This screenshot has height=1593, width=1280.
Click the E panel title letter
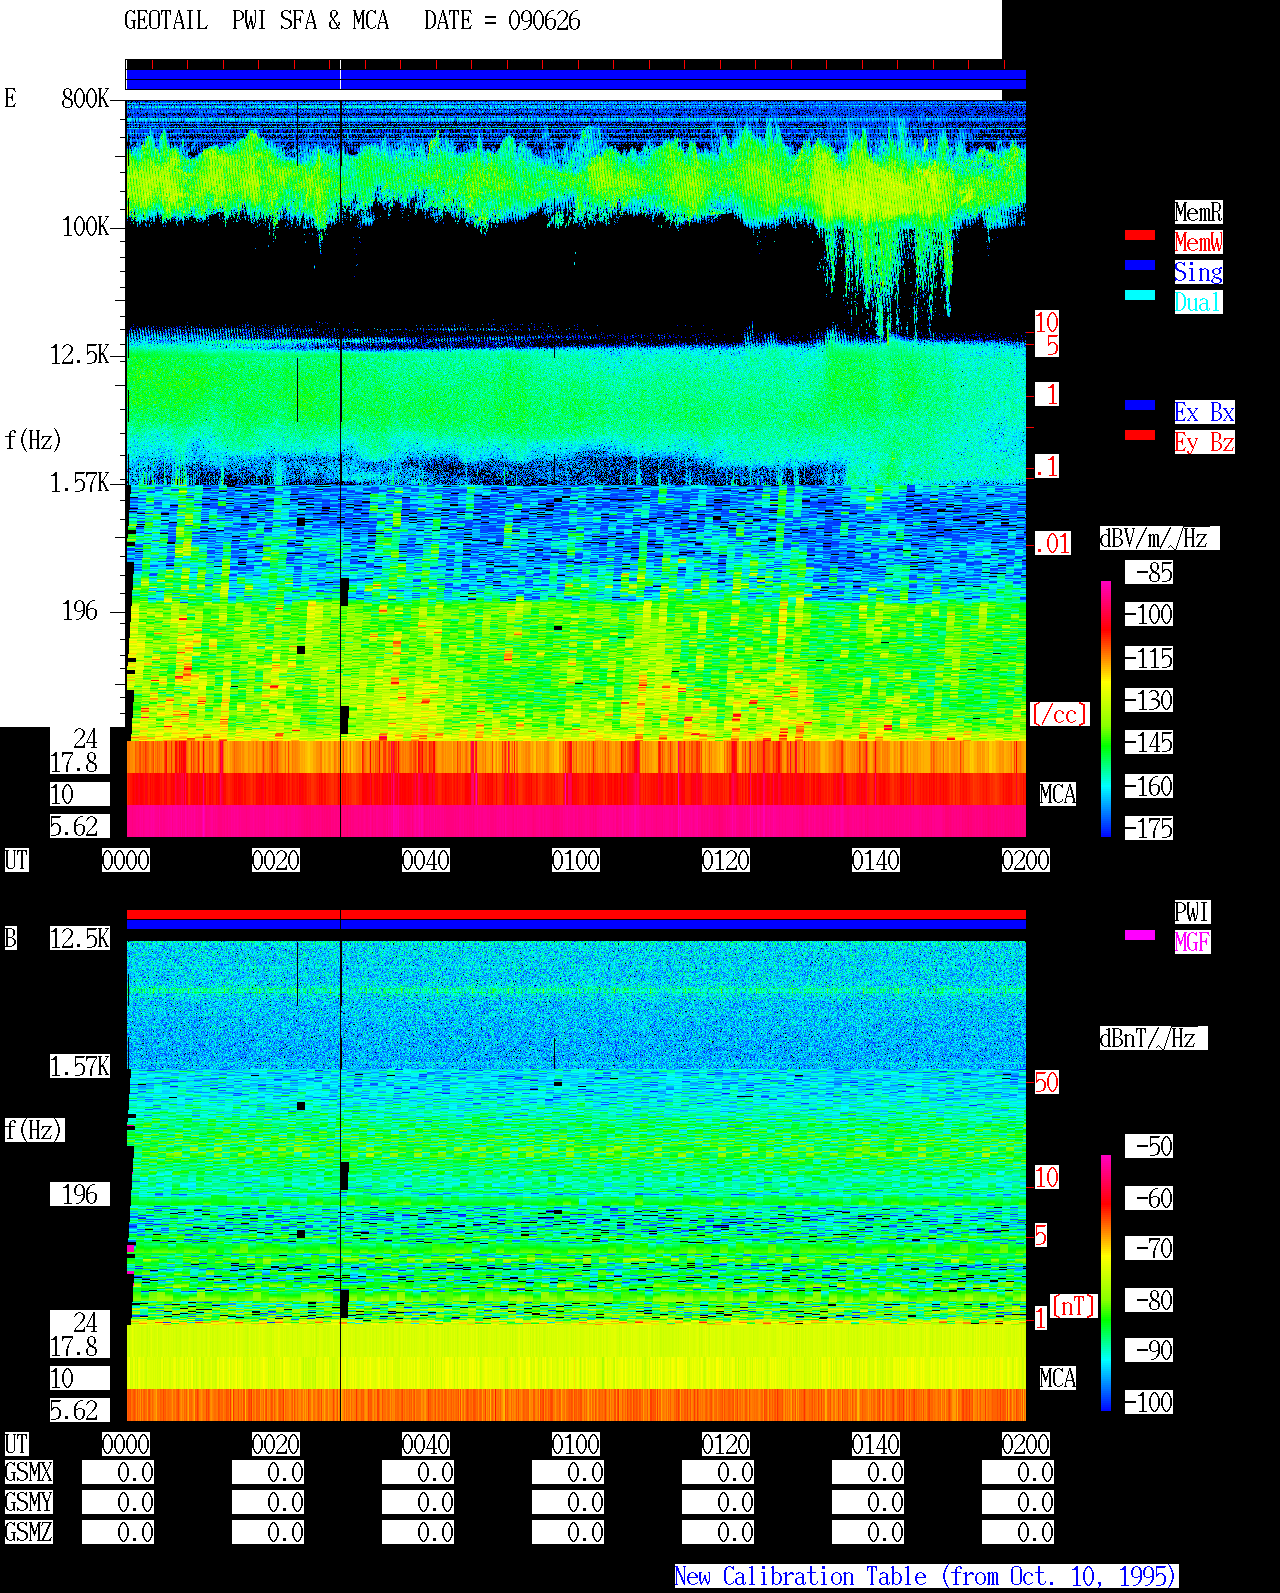pos(11,98)
